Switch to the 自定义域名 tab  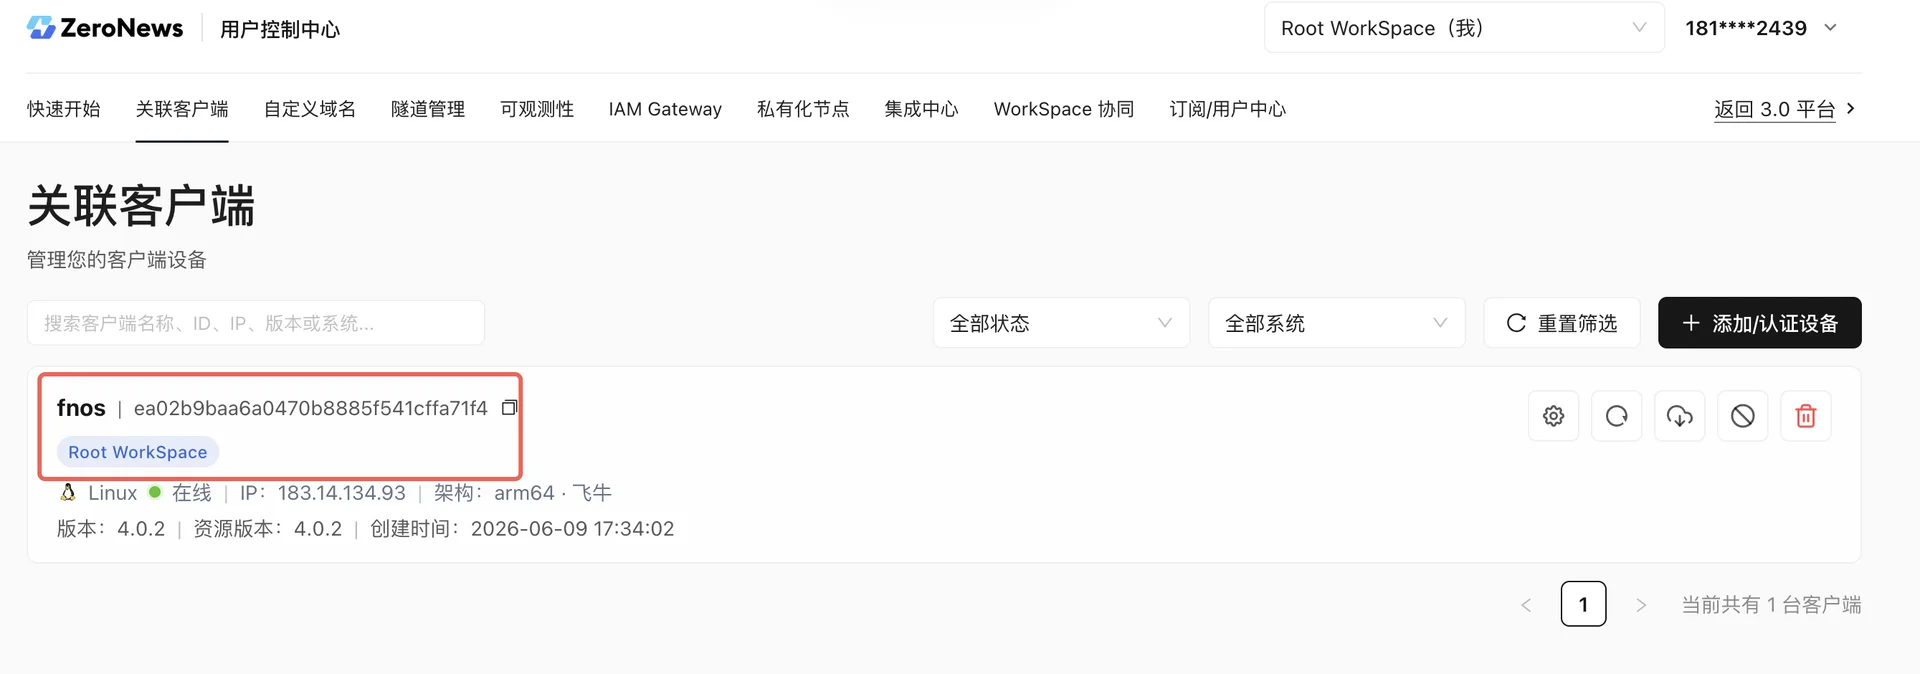310,109
